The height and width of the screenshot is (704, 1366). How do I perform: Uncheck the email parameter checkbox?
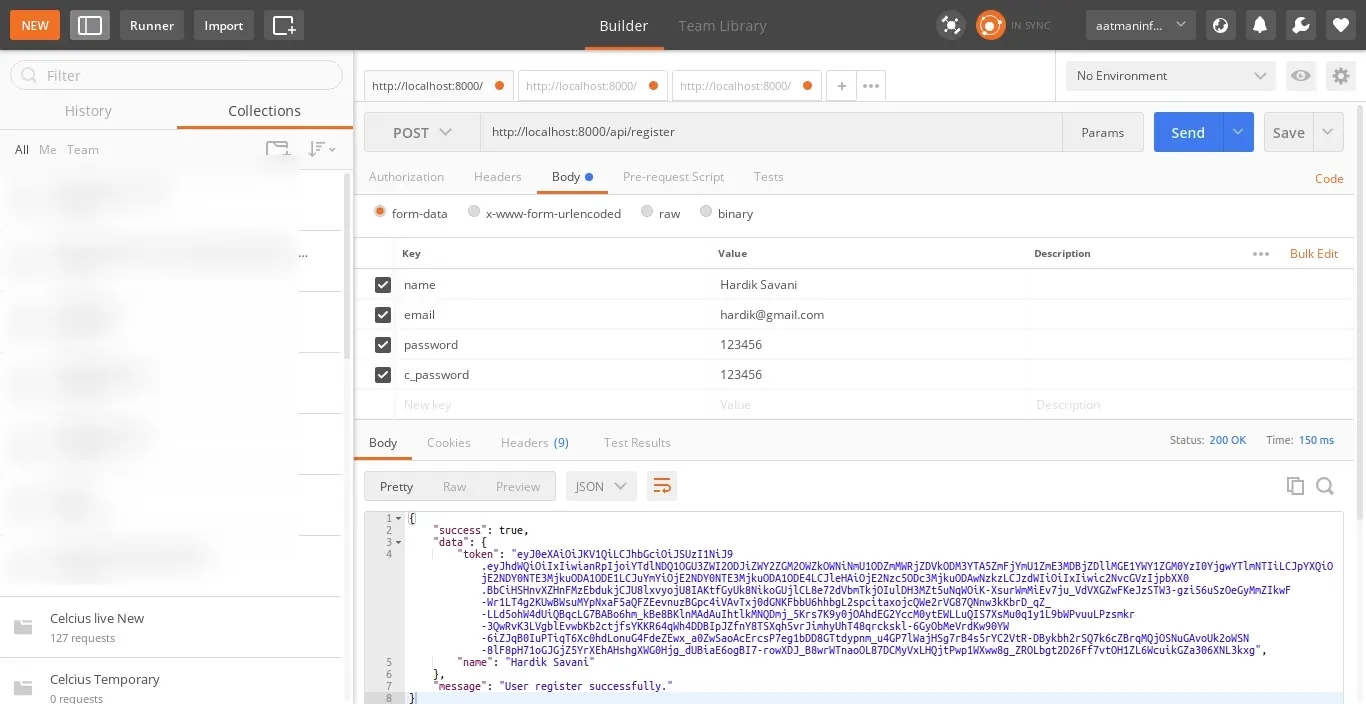[382, 315]
